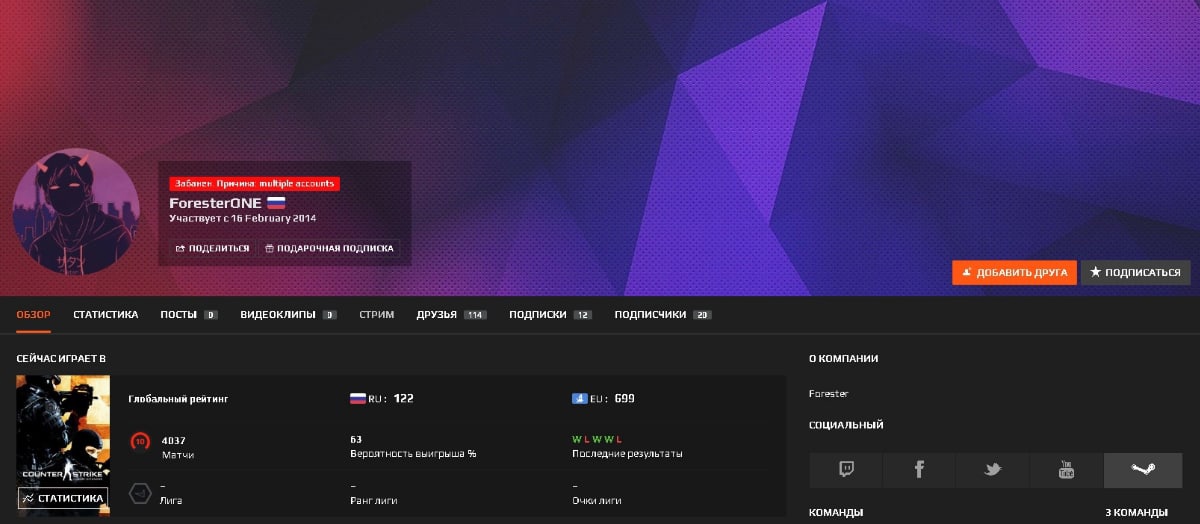Open Статистика button on the game cover
Viewport: 1200px width, 524px height.
pos(63,497)
